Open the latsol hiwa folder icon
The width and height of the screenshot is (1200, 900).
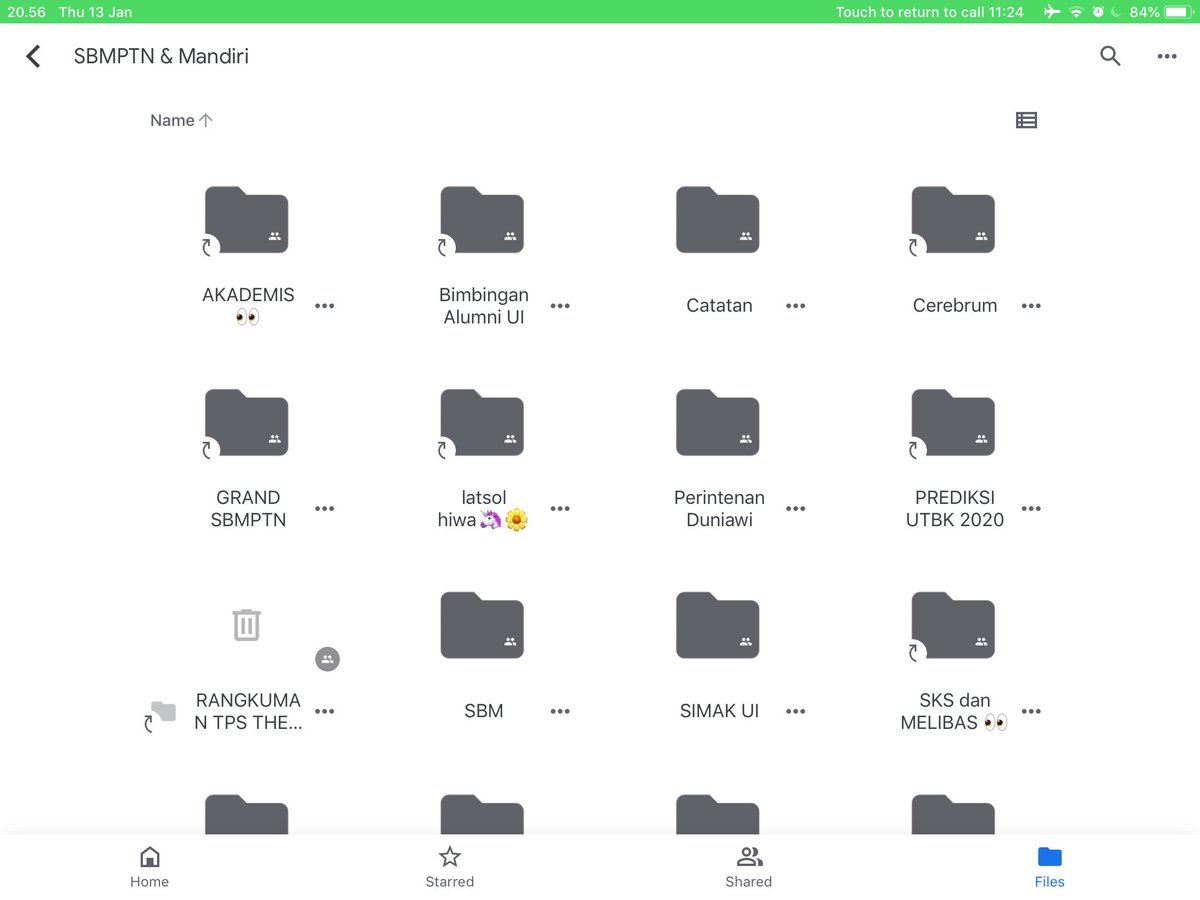482,422
